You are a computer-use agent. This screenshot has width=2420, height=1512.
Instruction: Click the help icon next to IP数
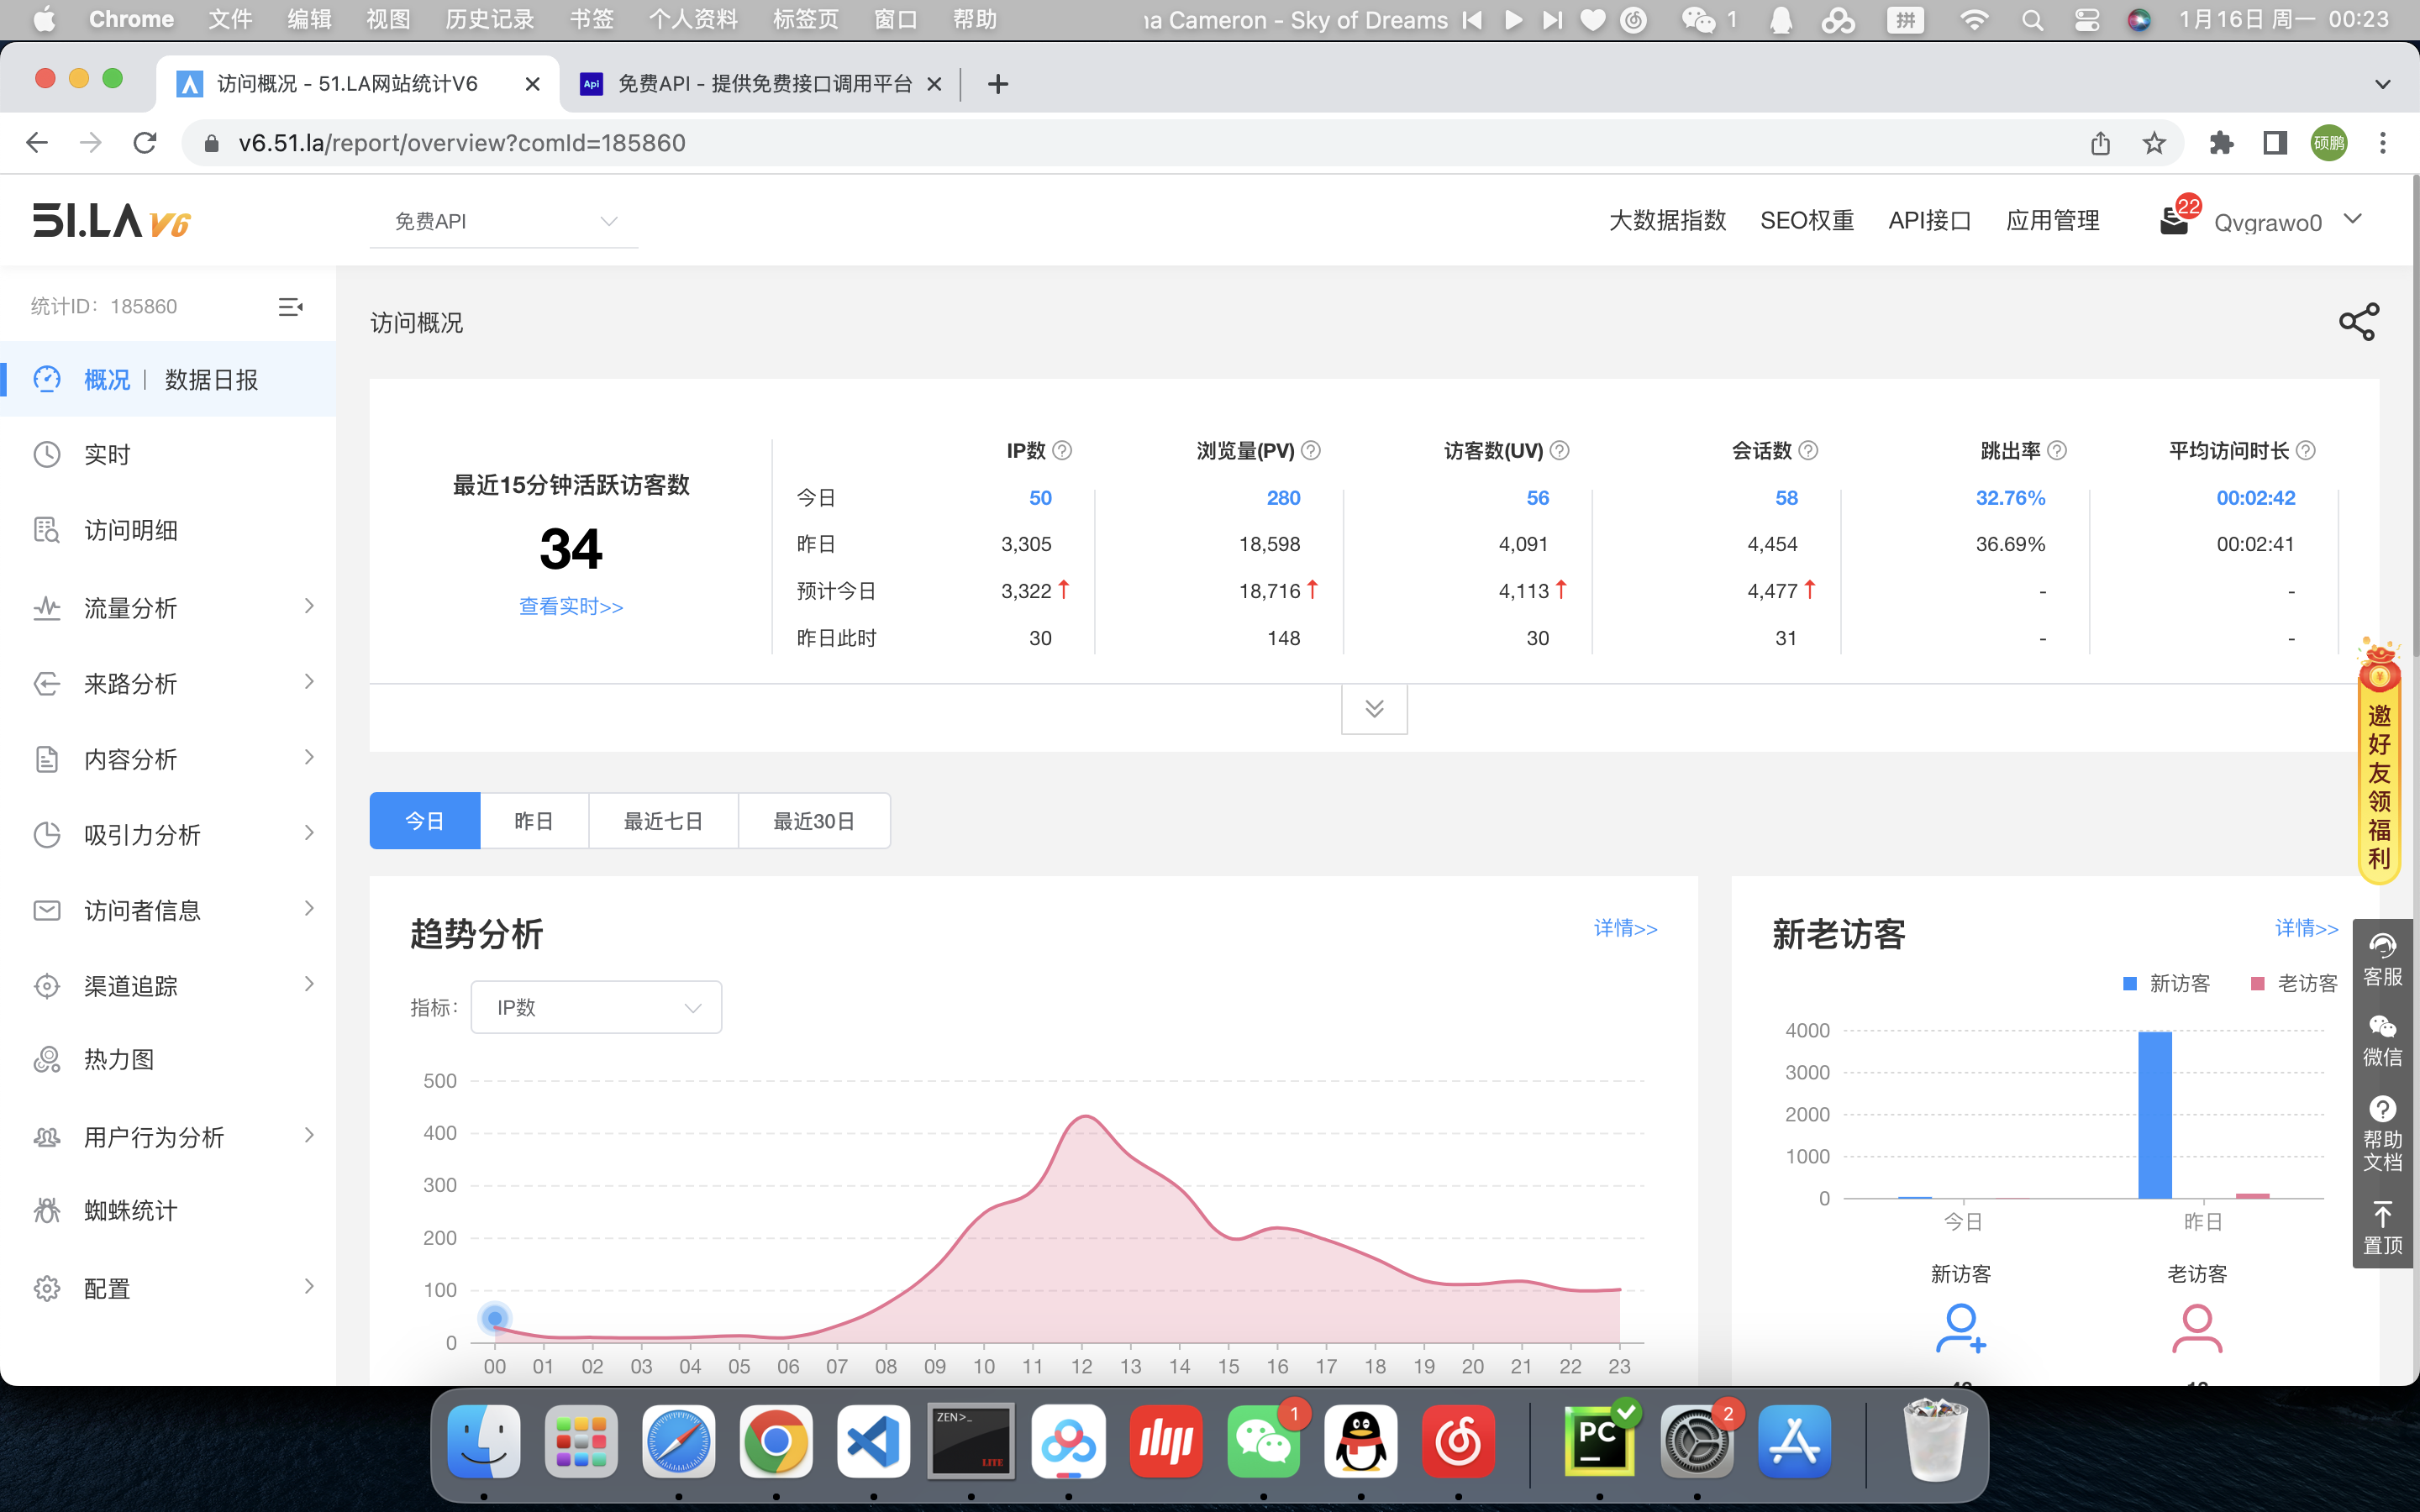(x=1062, y=451)
